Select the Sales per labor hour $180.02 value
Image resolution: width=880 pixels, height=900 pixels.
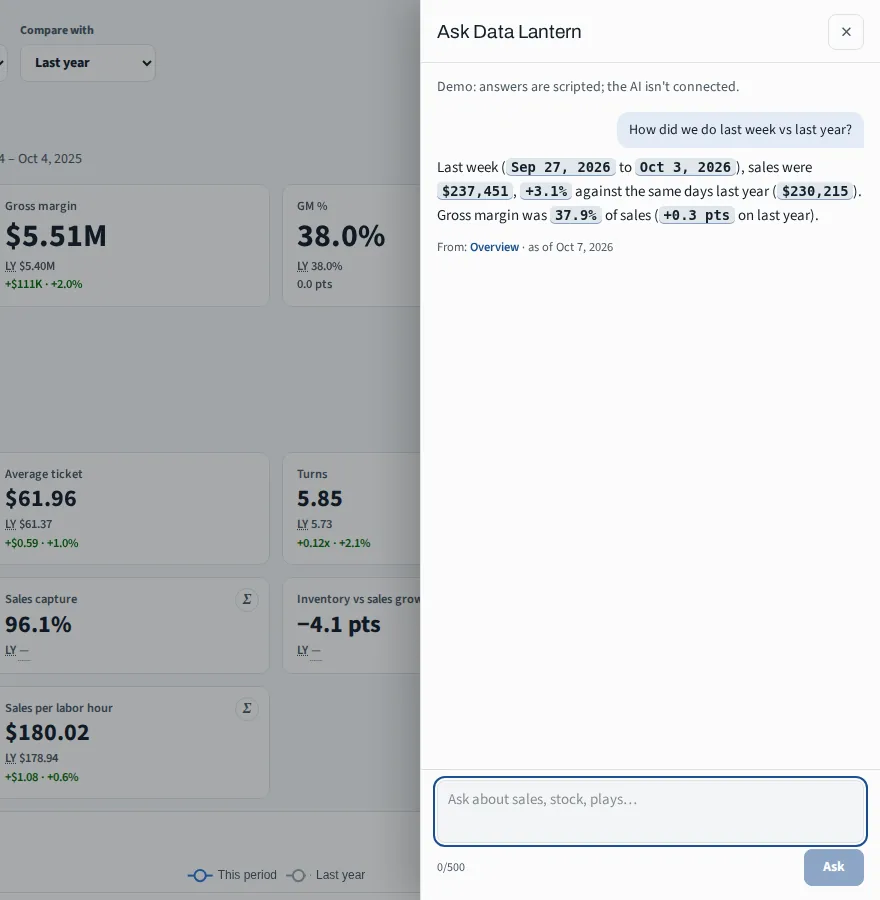coord(47,732)
